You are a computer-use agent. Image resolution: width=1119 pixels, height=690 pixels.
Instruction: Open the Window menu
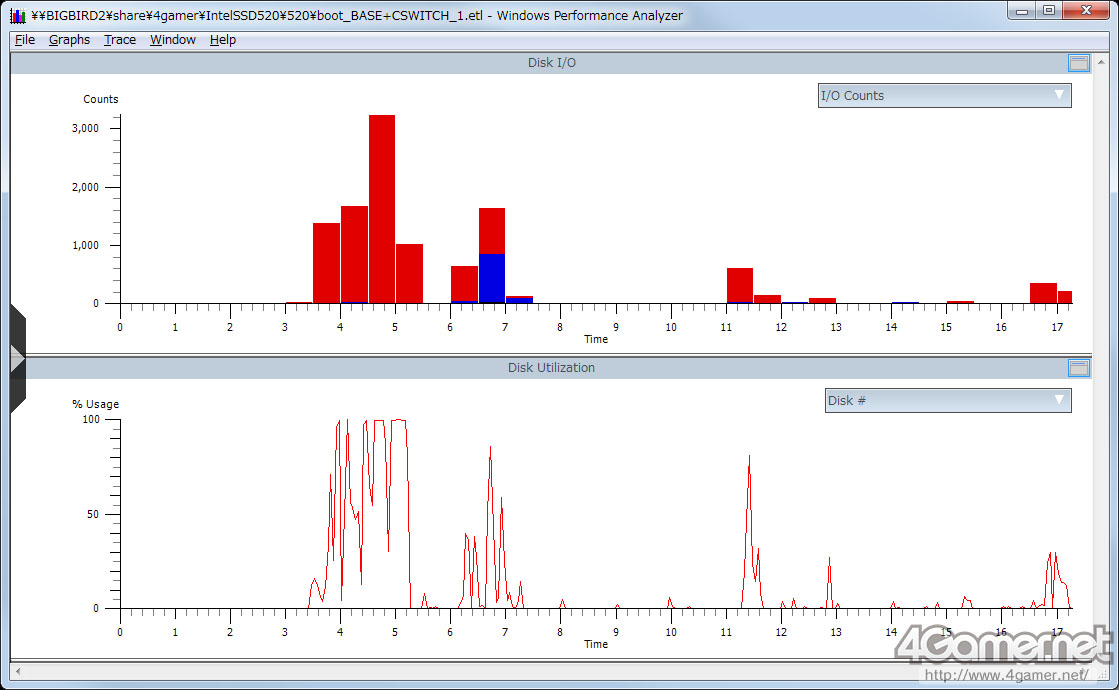(x=173, y=40)
